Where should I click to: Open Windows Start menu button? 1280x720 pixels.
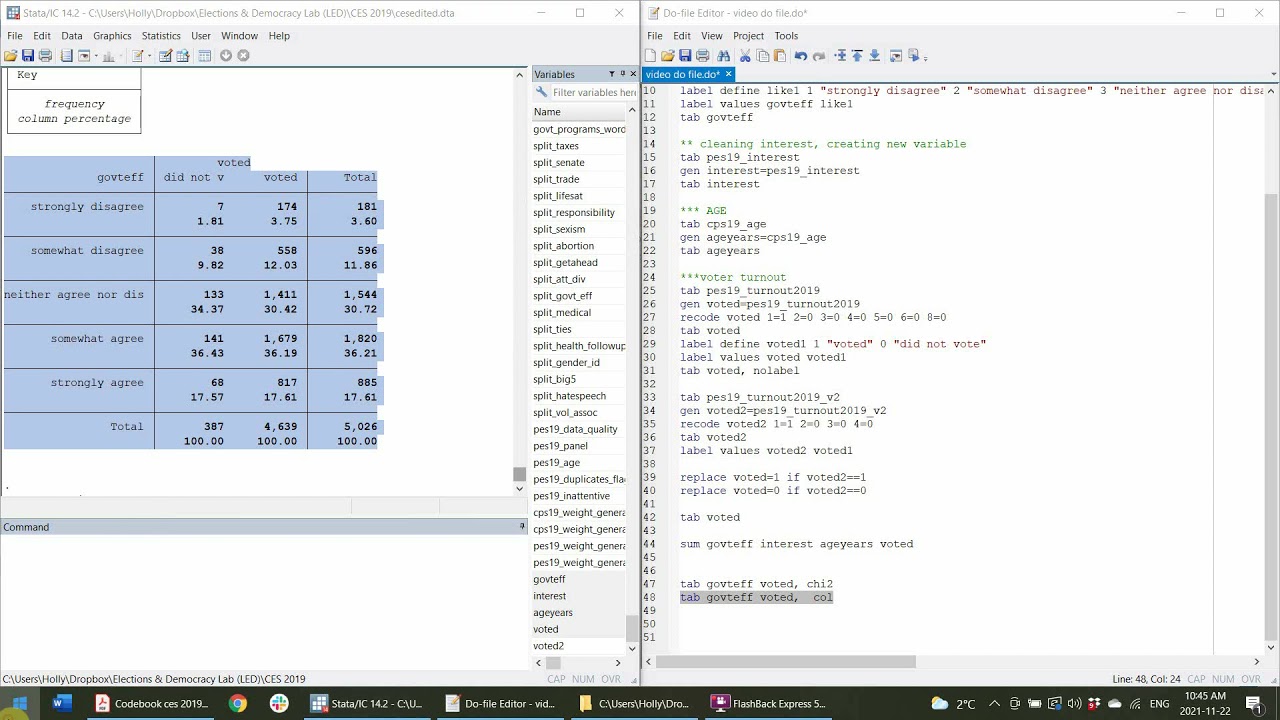tap(20, 704)
